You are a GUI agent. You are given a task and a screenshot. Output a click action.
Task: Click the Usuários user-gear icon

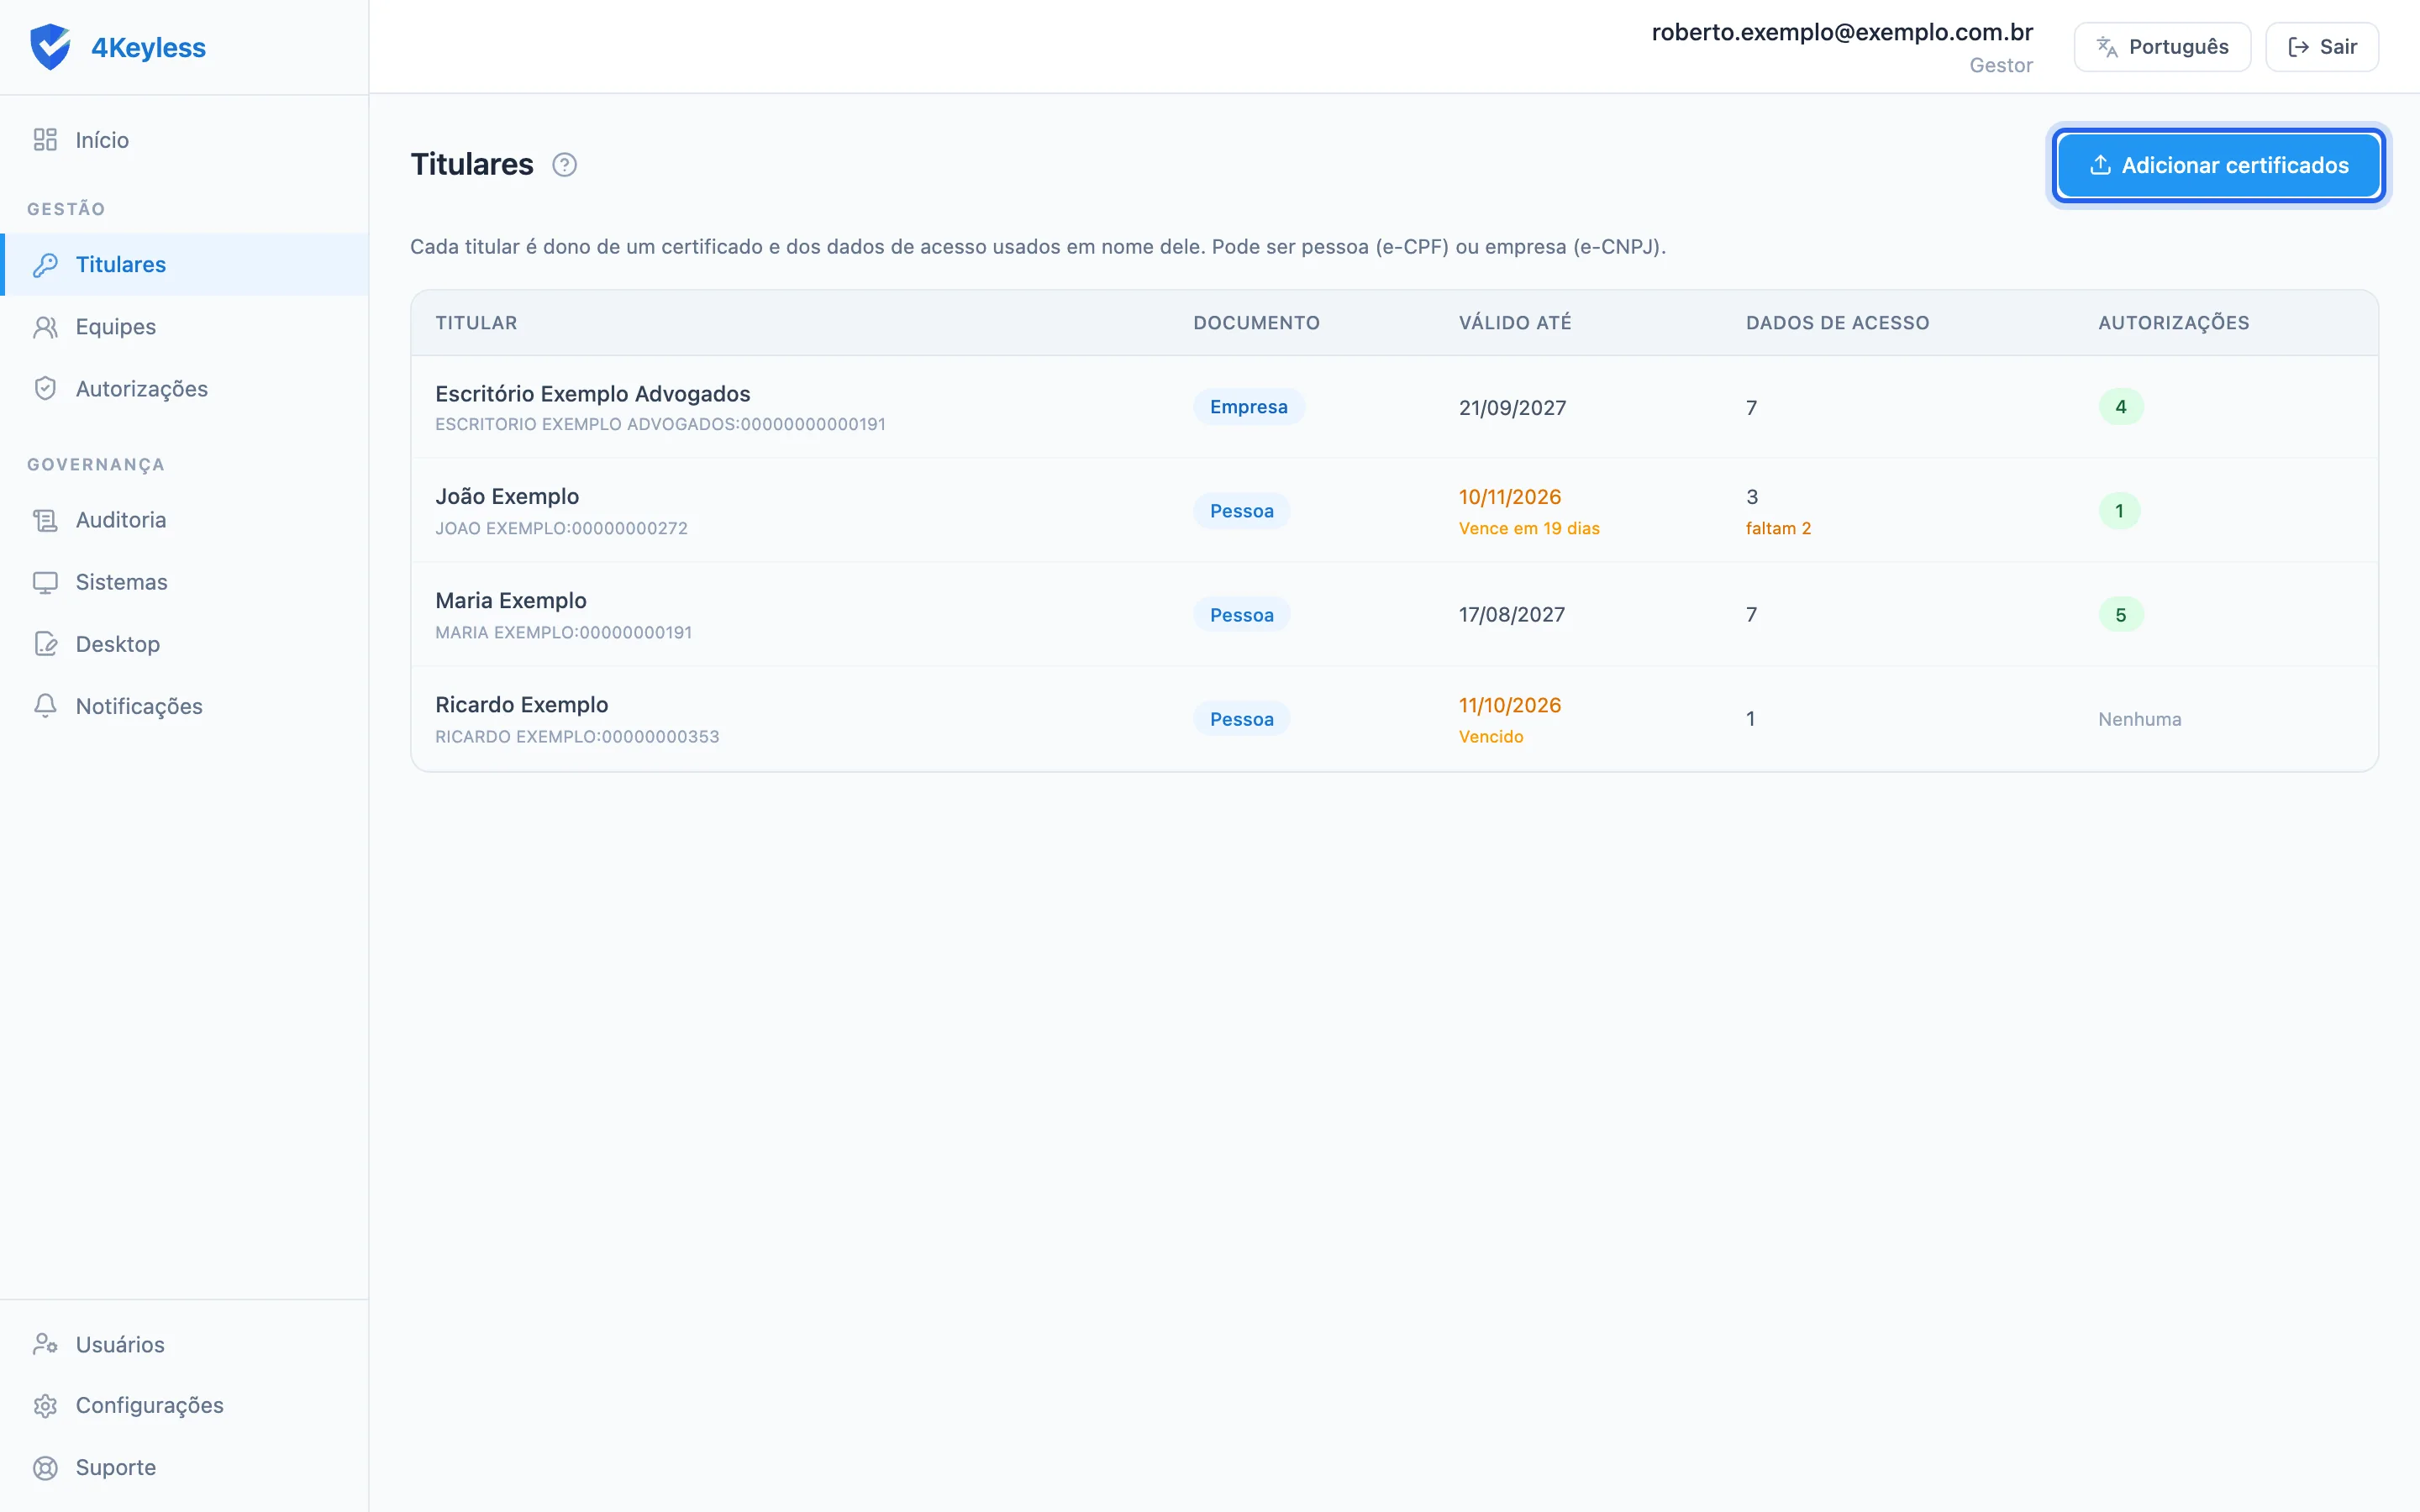click(45, 1344)
